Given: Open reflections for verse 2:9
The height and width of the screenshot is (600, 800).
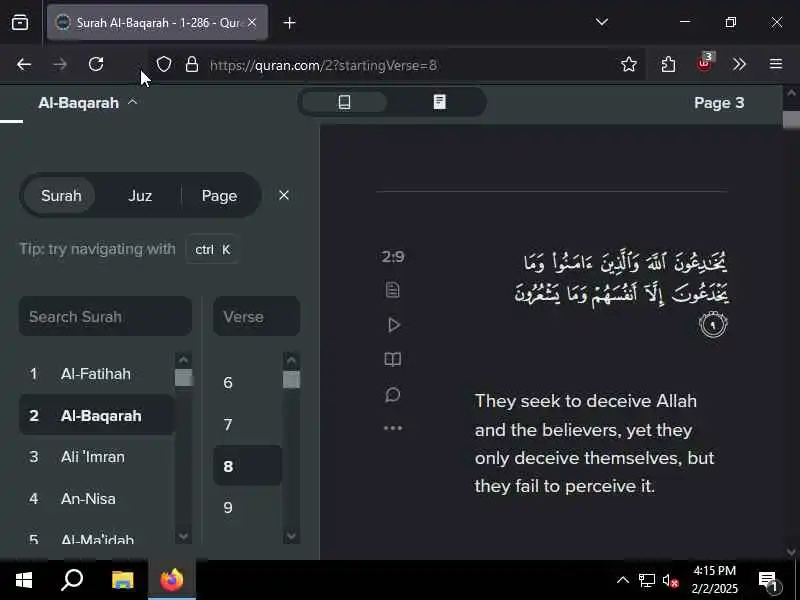Looking at the screenshot, I should point(393,394).
